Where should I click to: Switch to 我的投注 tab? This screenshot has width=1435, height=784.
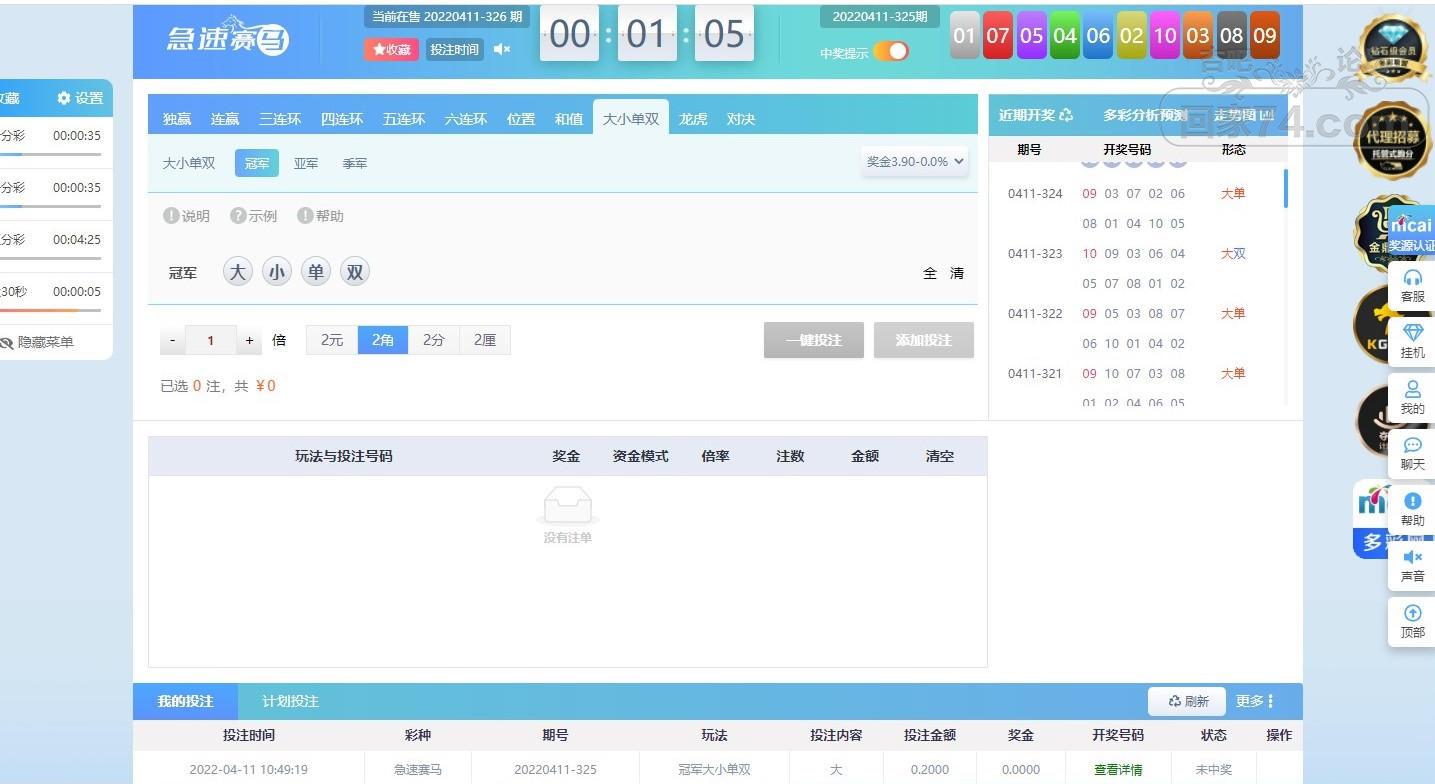[186, 701]
